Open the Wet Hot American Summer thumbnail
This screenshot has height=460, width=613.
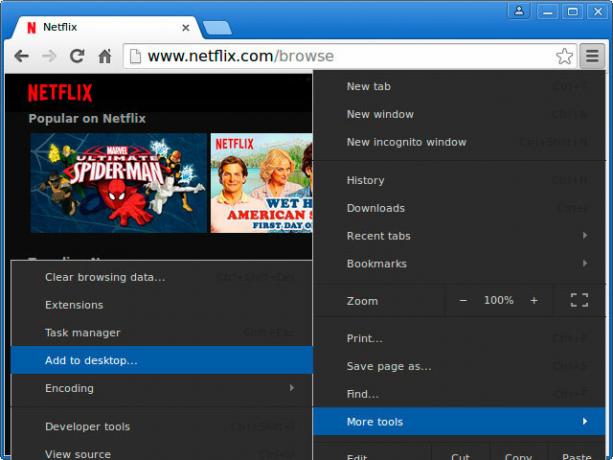[x=261, y=183]
